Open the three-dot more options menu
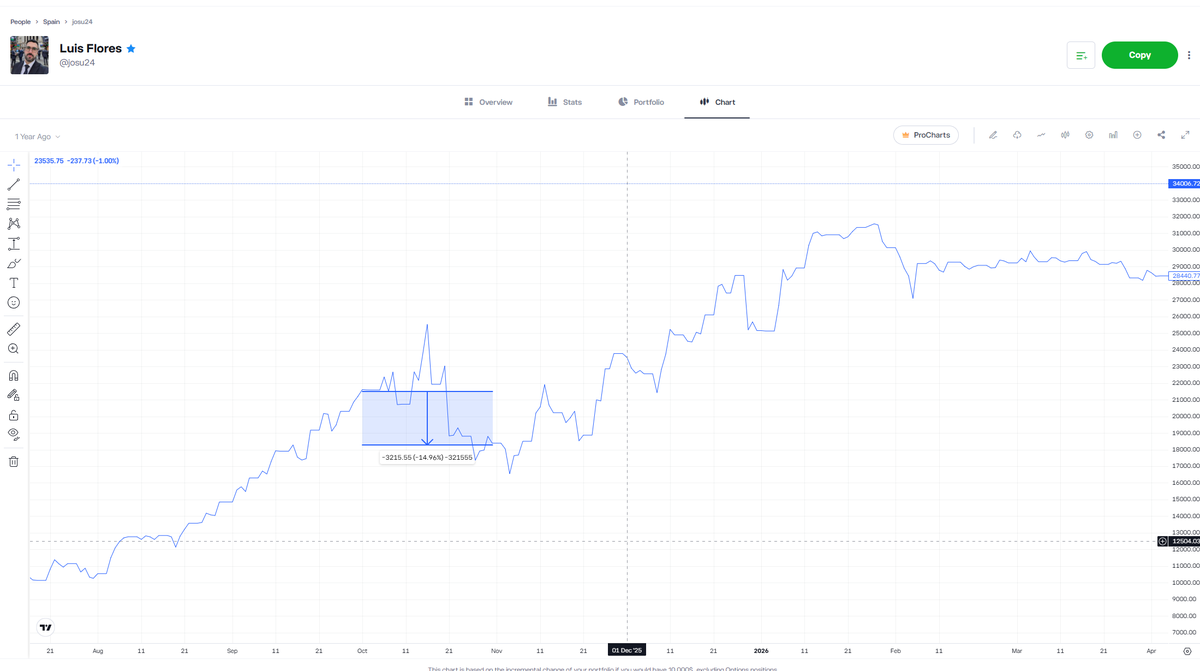The height and width of the screenshot is (671, 1200). pyautogui.click(x=1189, y=55)
